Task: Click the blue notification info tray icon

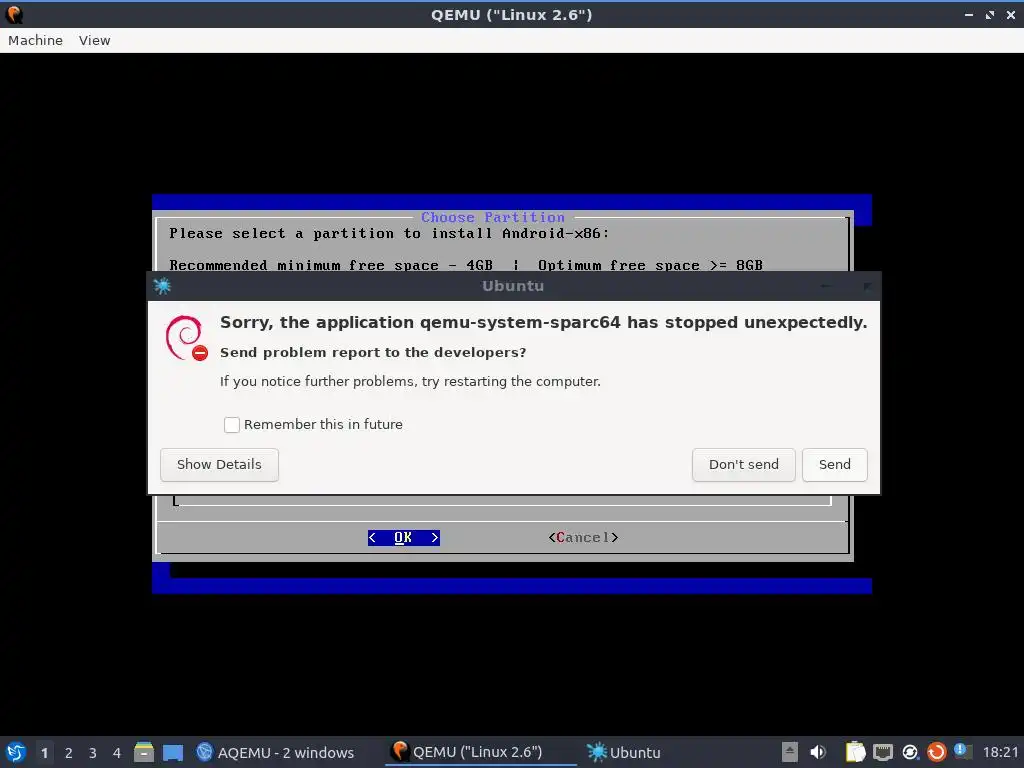Action: 962,751
